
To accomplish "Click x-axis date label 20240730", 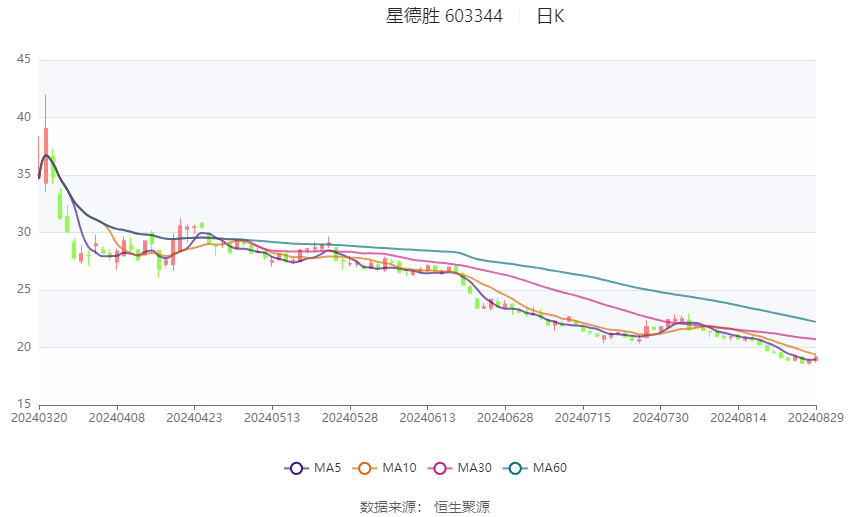I will pyautogui.click(x=660, y=418).
